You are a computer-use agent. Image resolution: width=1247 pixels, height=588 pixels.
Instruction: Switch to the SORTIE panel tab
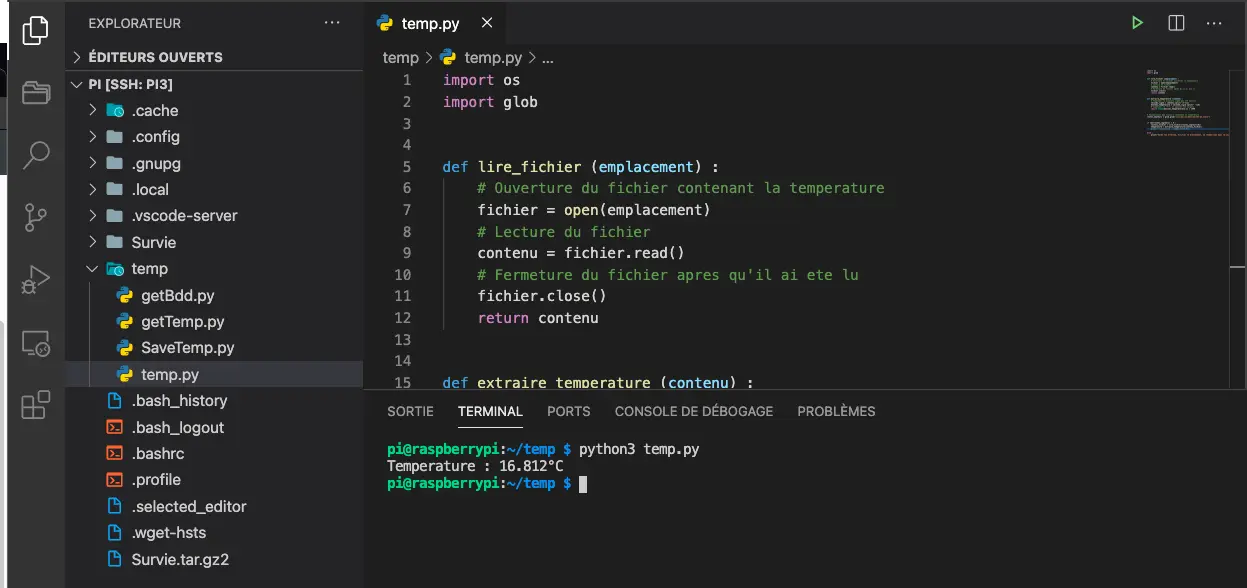point(410,411)
